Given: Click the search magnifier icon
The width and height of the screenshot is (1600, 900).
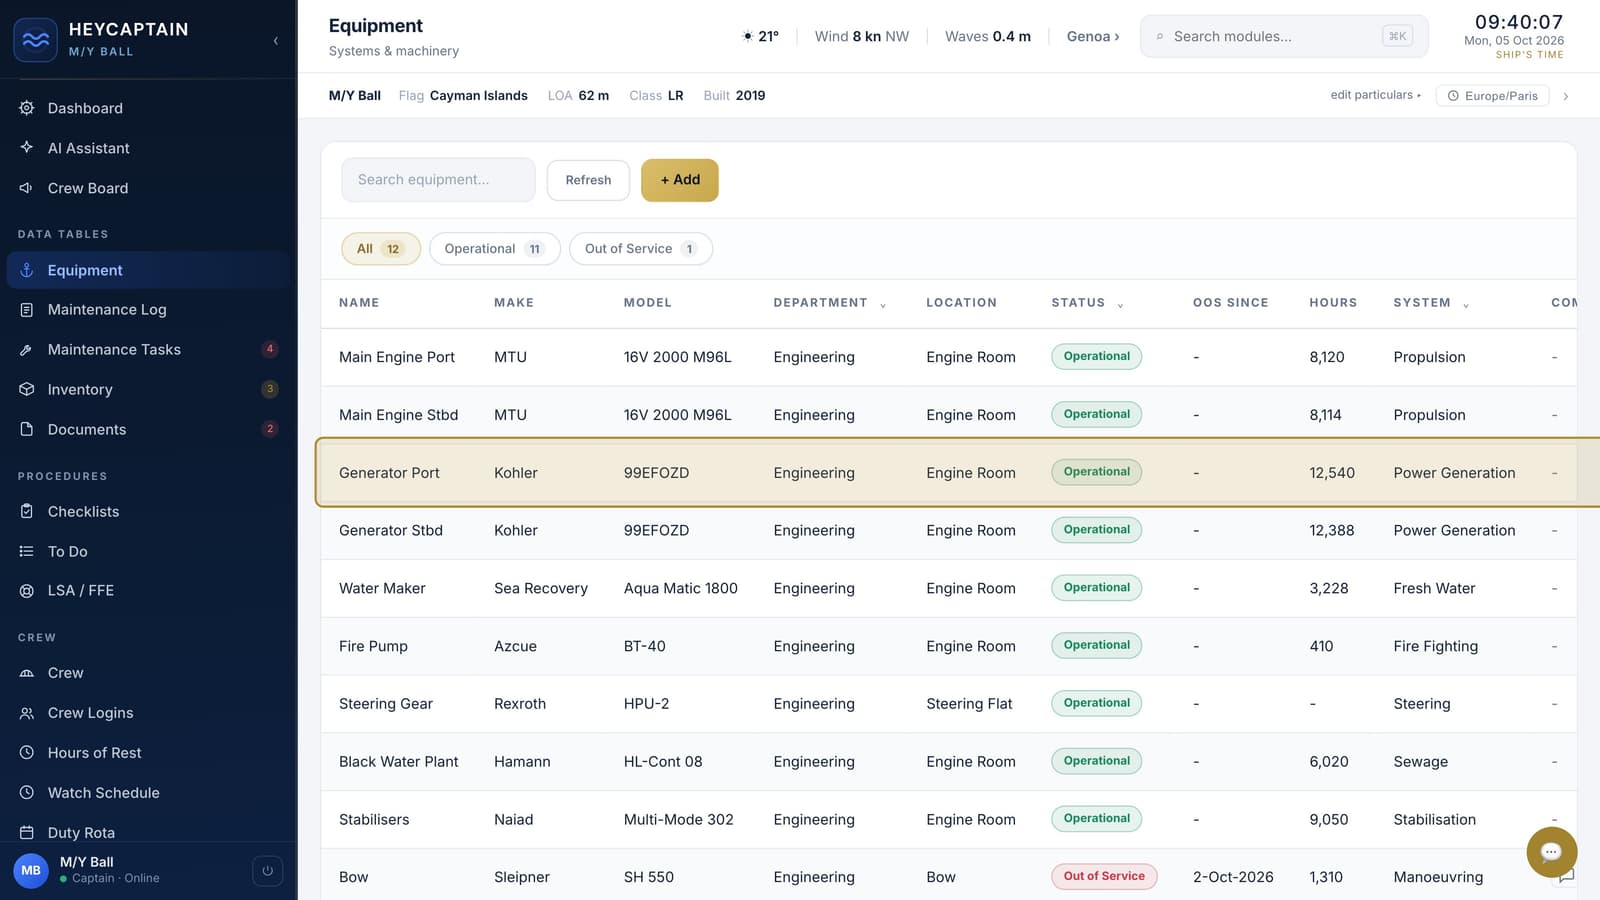Looking at the screenshot, I should coord(1160,37).
